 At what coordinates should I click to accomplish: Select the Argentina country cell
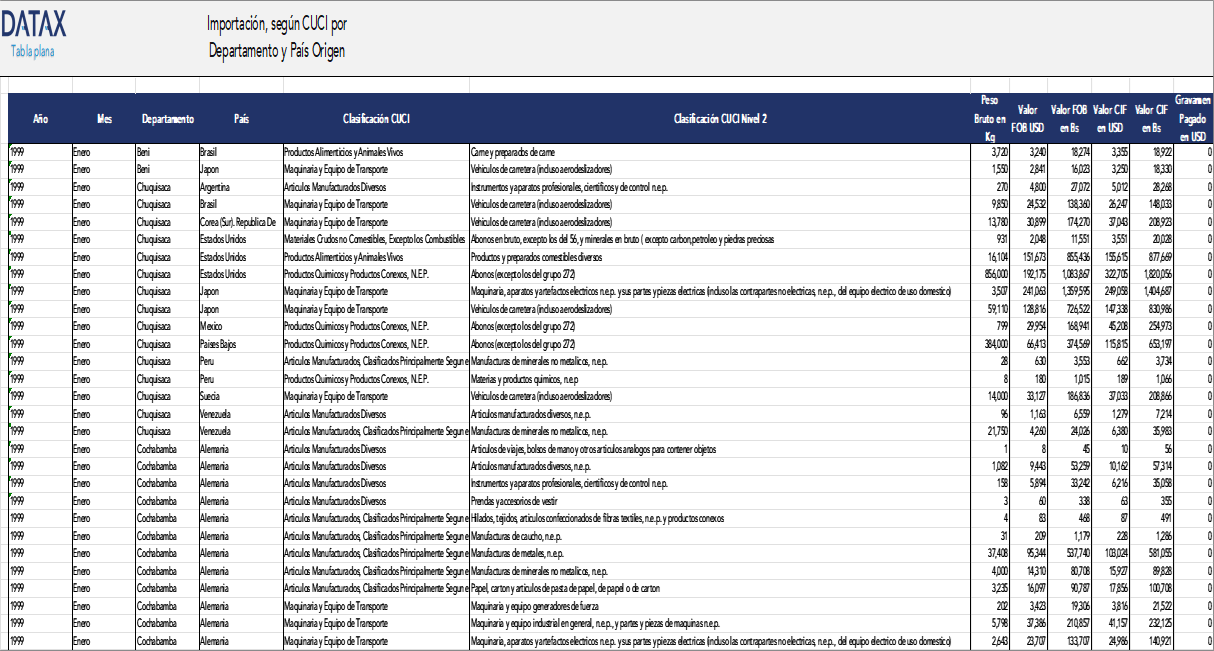(x=219, y=185)
